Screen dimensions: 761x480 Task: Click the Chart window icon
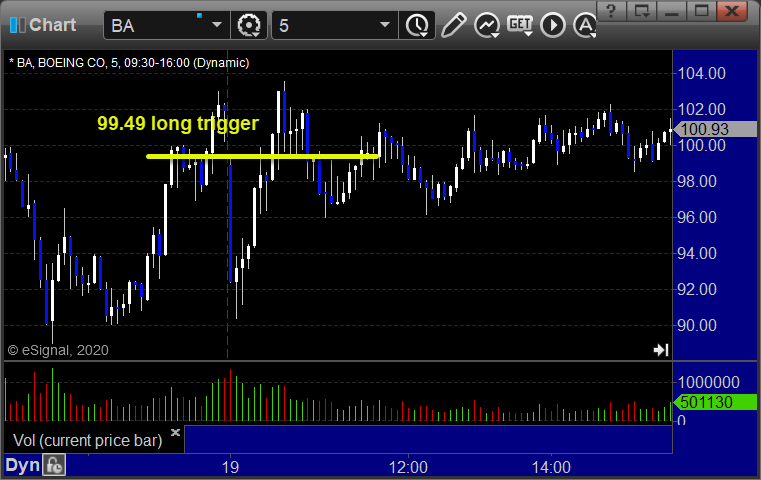tap(17, 25)
